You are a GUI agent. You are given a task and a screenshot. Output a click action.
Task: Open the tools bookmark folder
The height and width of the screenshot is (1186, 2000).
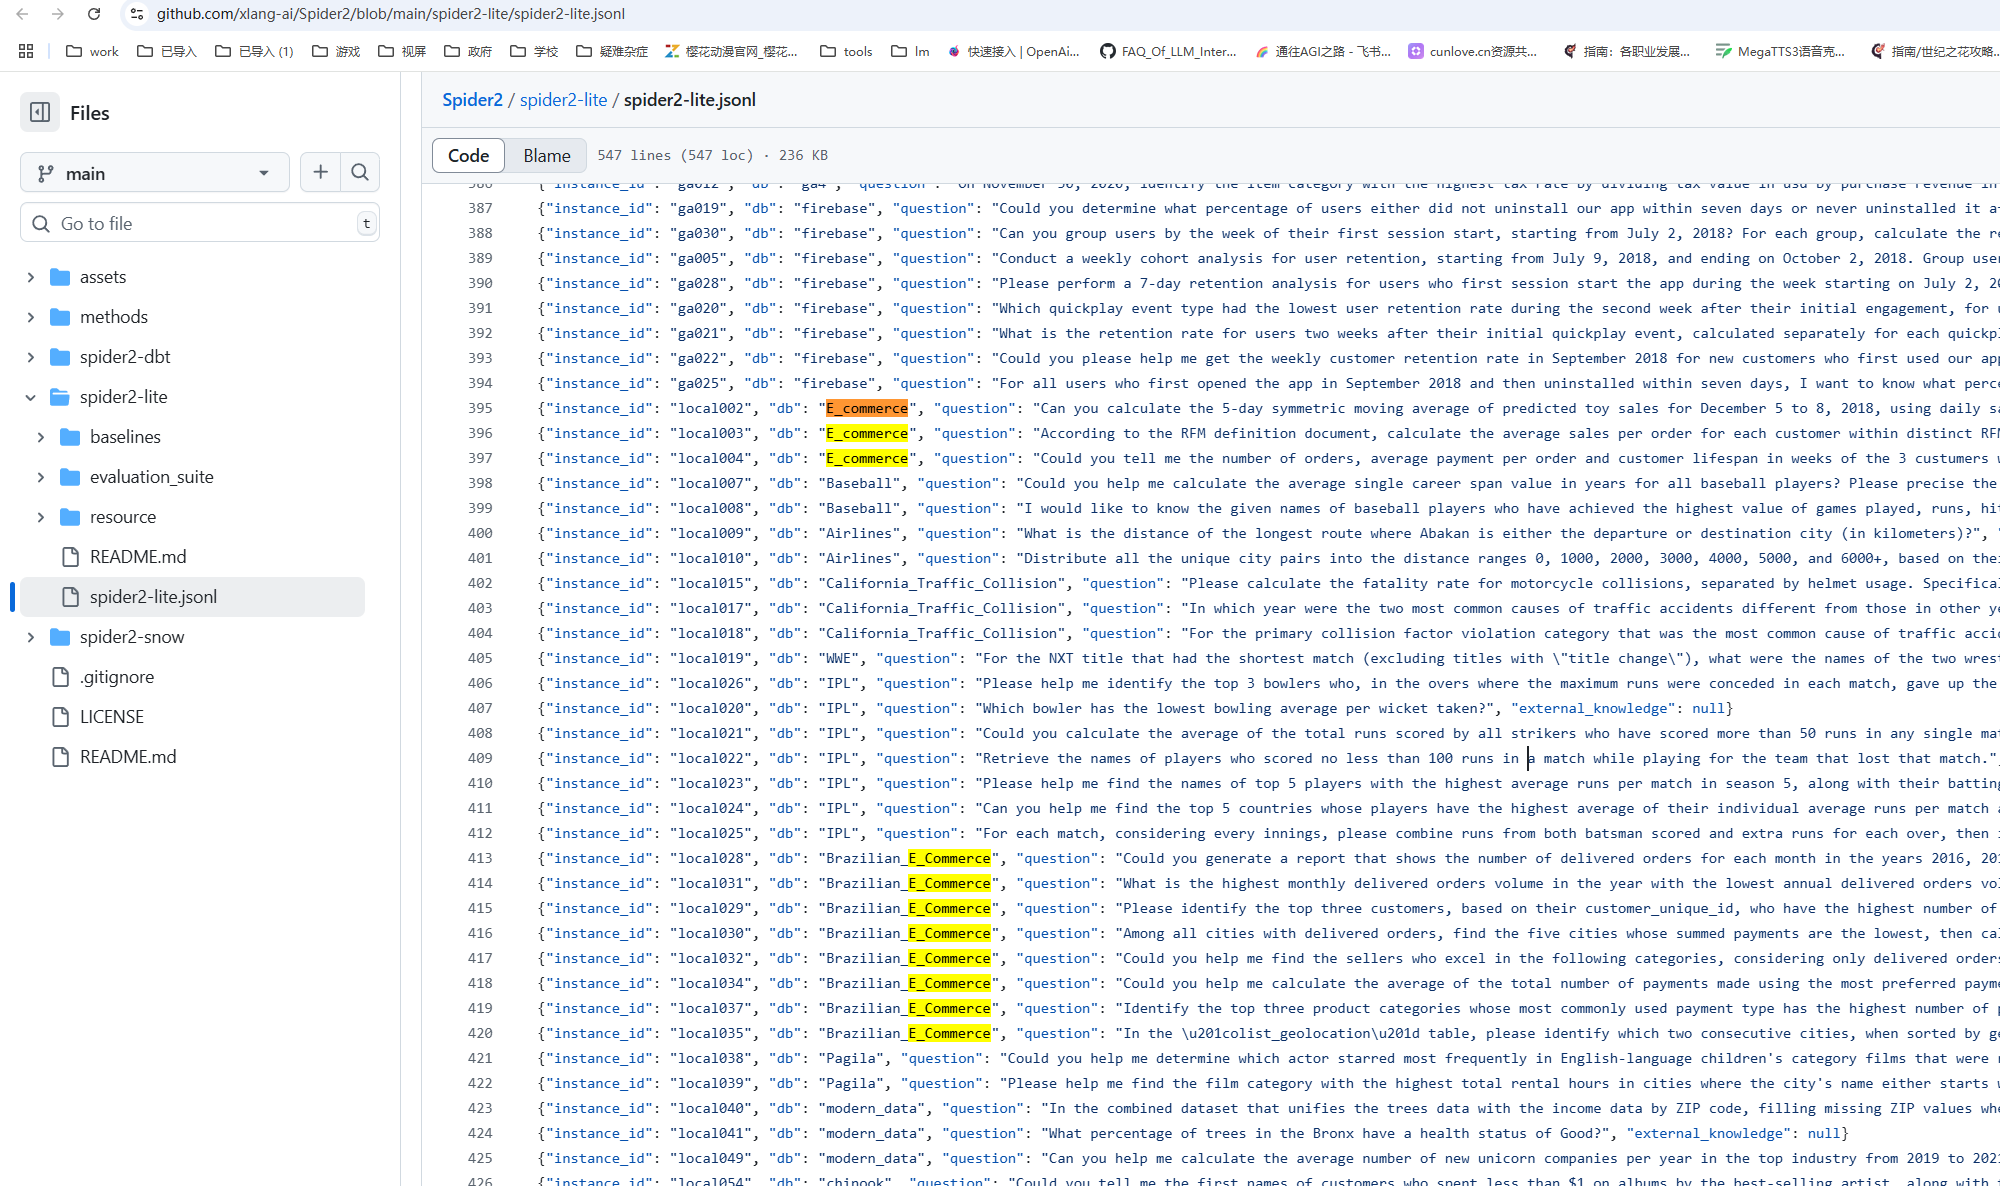pyautogui.click(x=846, y=51)
